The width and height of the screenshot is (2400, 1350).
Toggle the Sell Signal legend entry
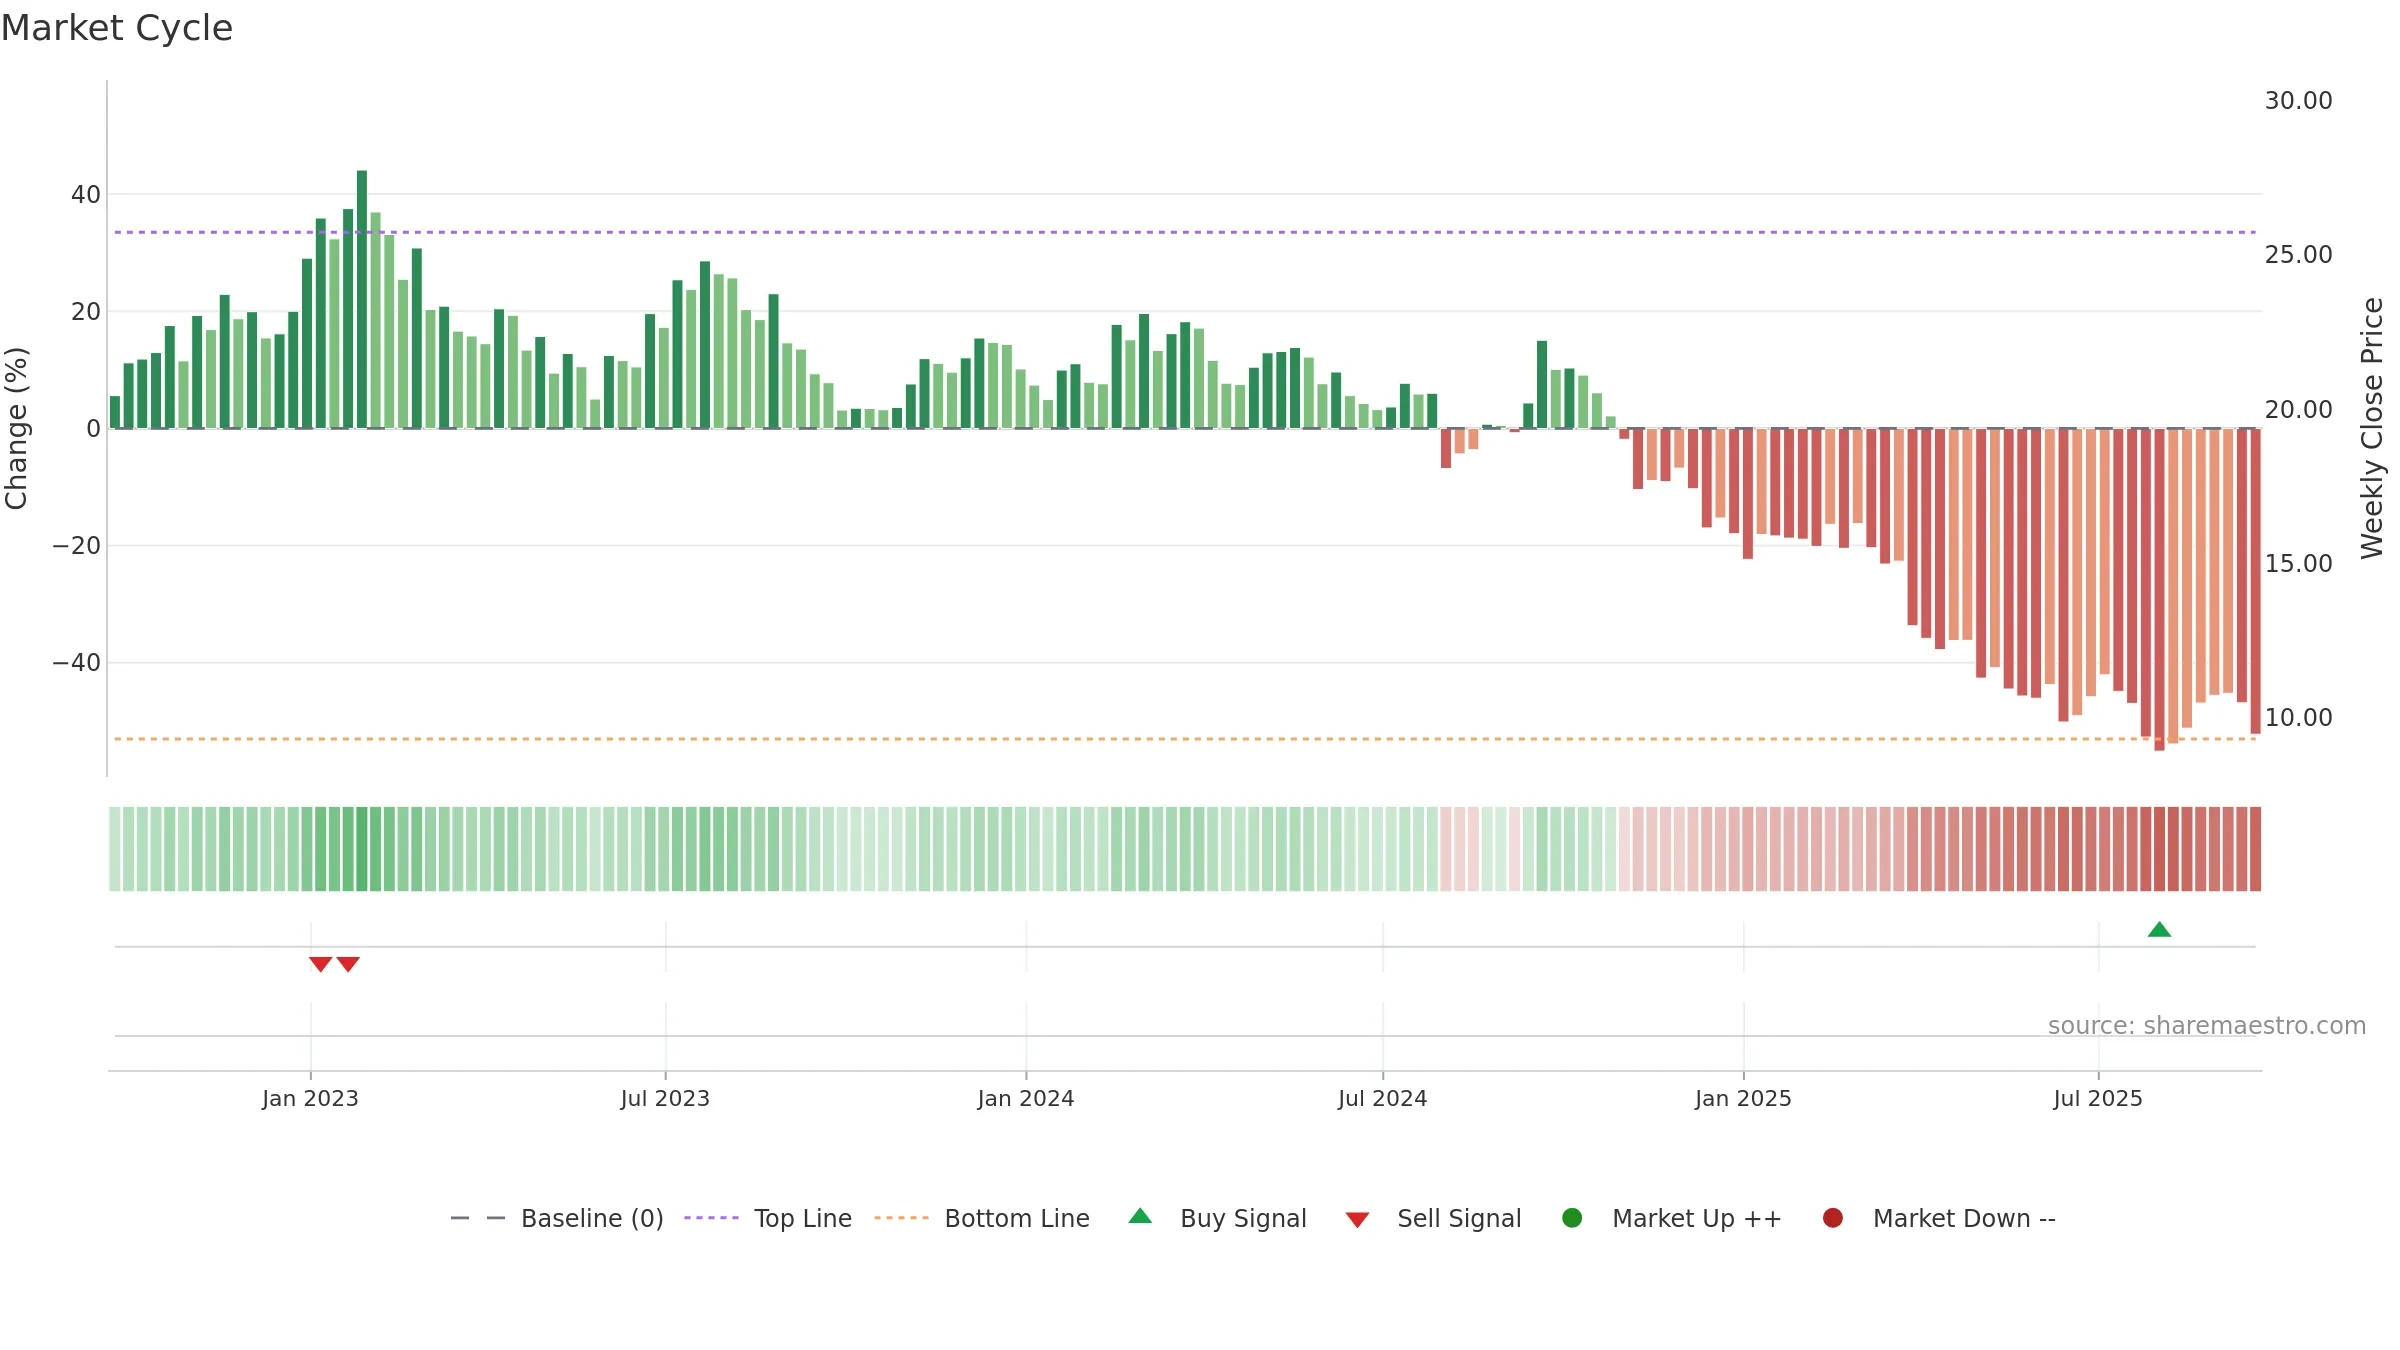tap(1433, 1218)
